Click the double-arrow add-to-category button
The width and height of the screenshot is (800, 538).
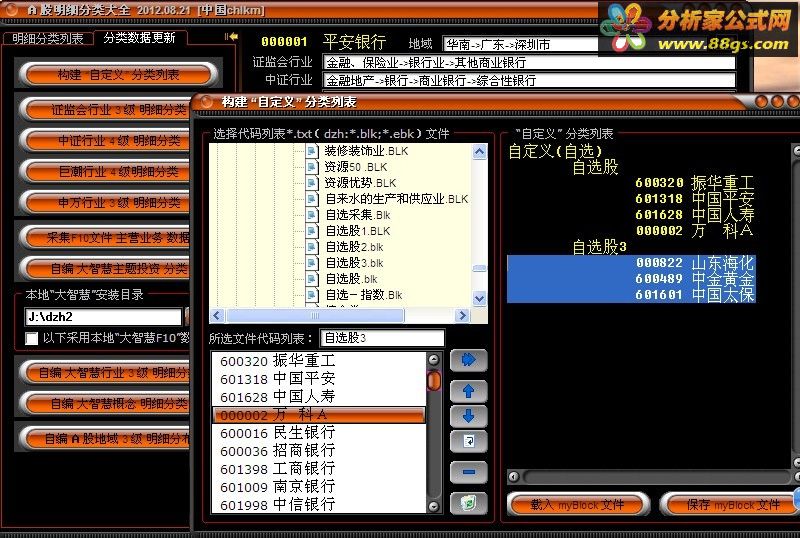click(x=468, y=360)
